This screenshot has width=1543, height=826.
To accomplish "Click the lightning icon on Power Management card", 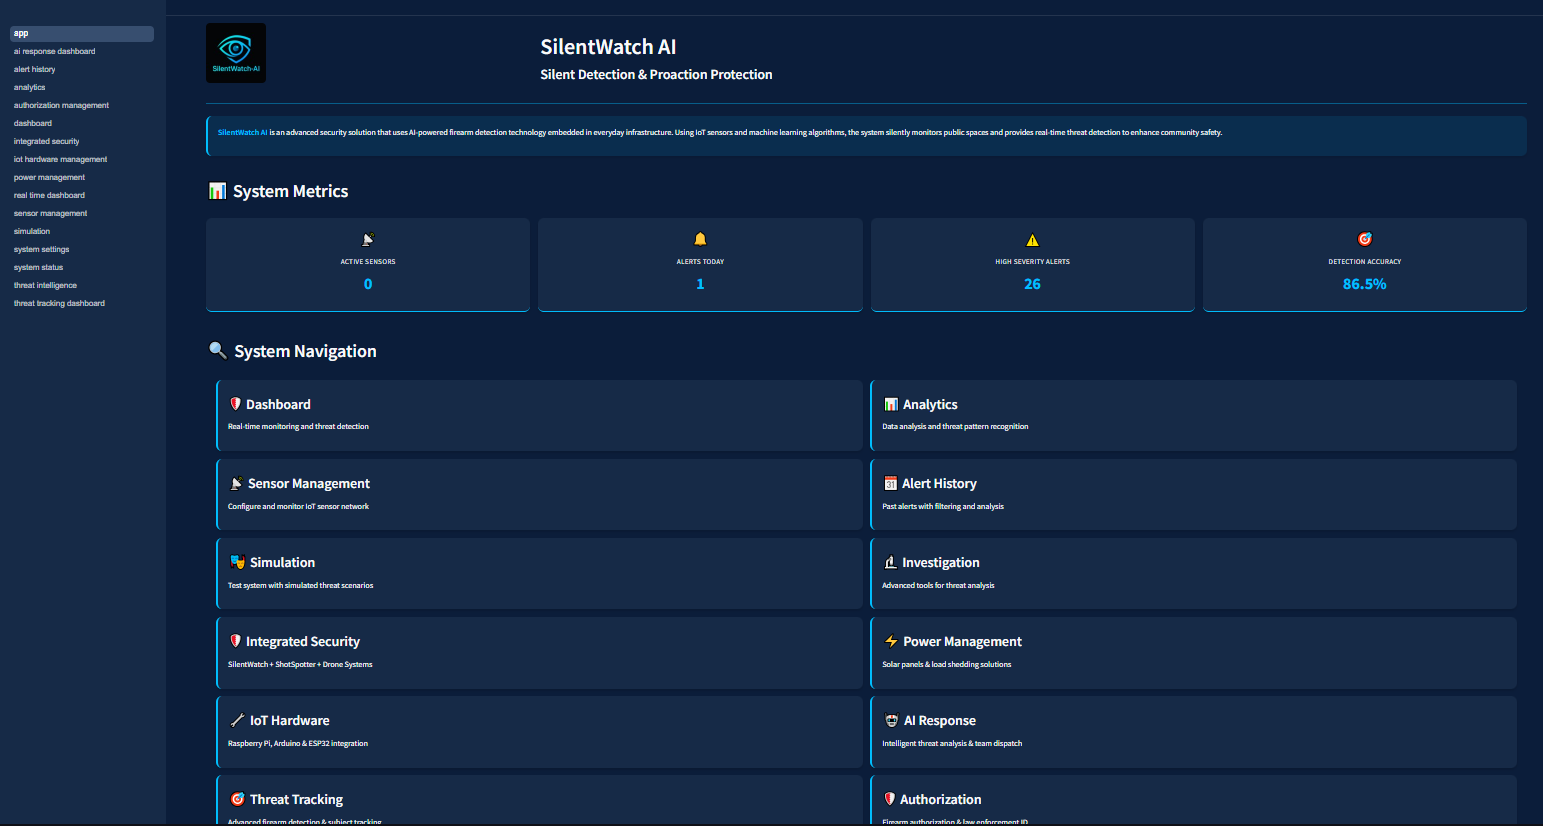I will pos(891,641).
